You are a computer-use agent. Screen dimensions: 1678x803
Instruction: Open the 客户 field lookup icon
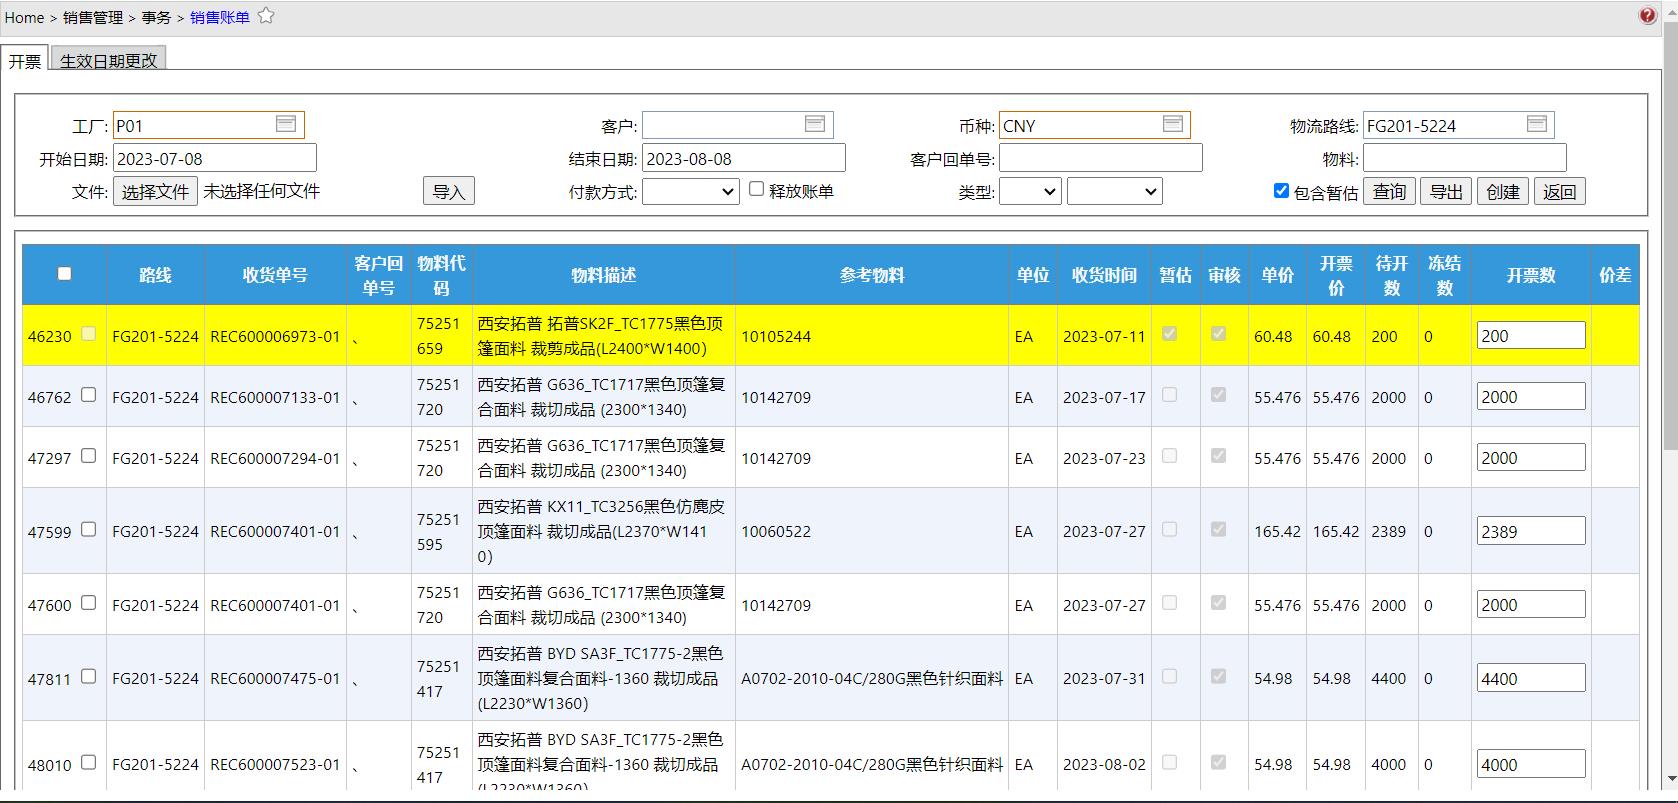click(815, 124)
